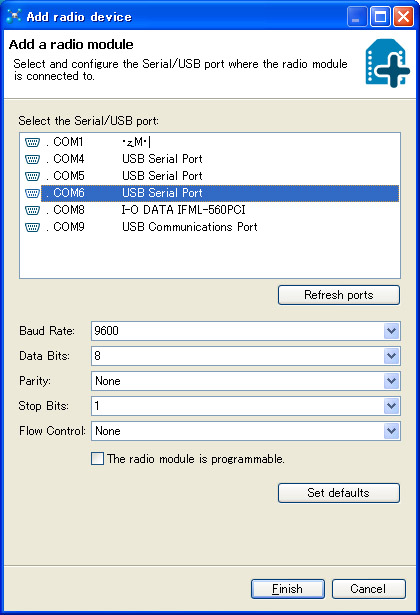Enable the radio module is programmable checkbox
420x615 pixels.
[97, 459]
